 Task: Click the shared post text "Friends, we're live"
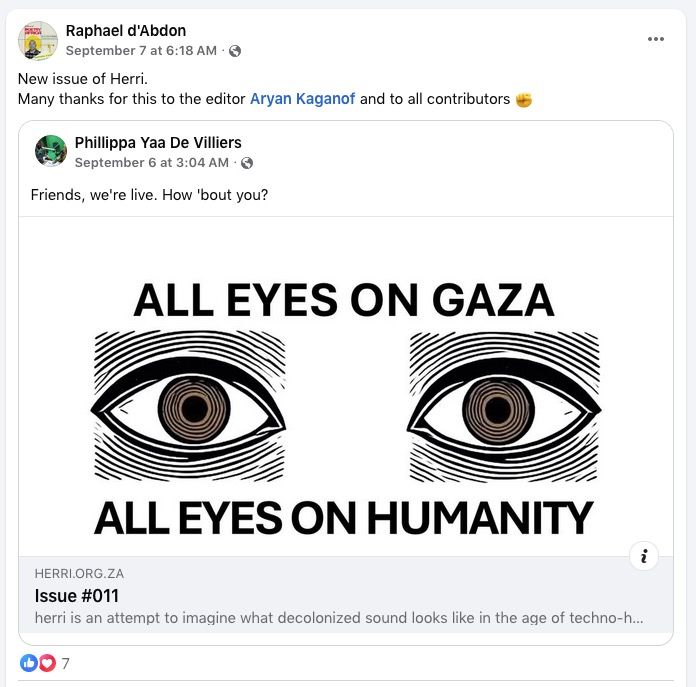click(149, 194)
